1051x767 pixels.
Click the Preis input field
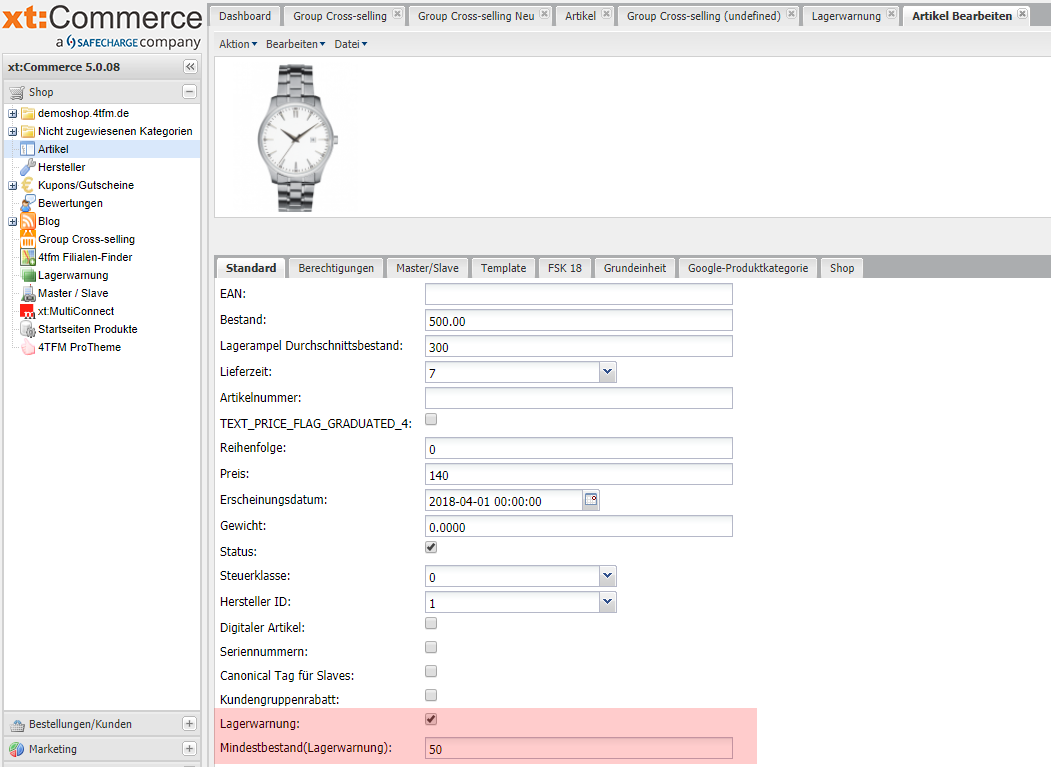click(578, 475)
